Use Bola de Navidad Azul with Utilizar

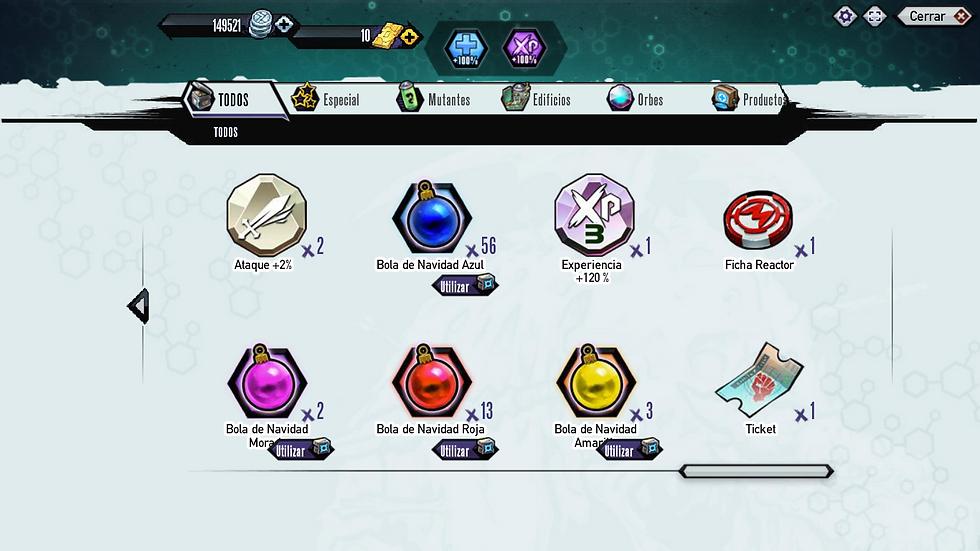coord(465,286)
